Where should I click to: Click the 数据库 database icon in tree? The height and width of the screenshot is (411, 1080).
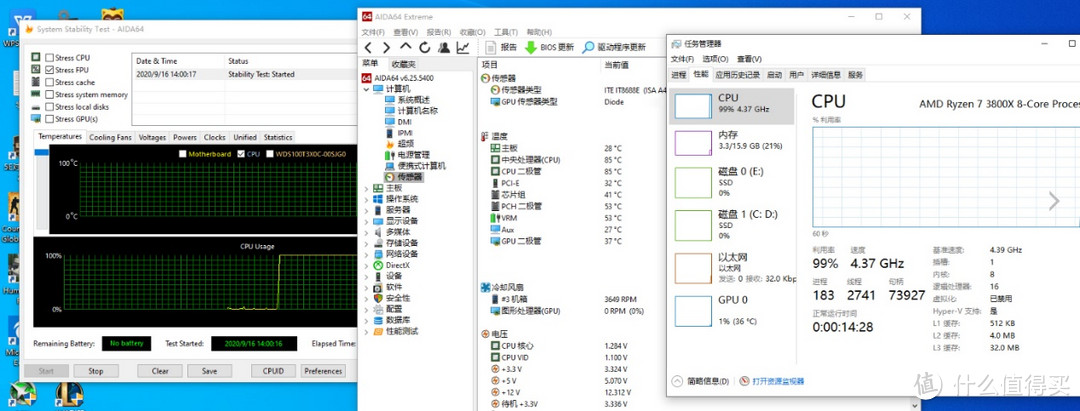point(378,320)
